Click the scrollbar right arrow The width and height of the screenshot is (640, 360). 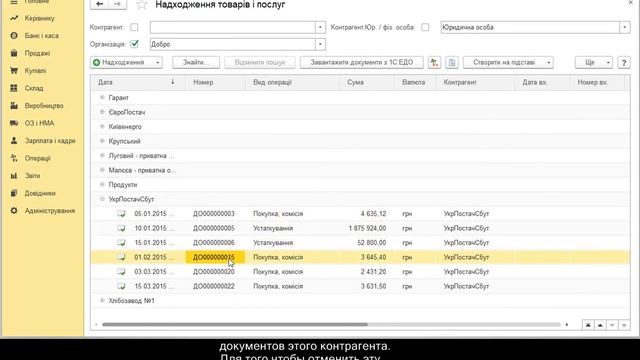567,325
